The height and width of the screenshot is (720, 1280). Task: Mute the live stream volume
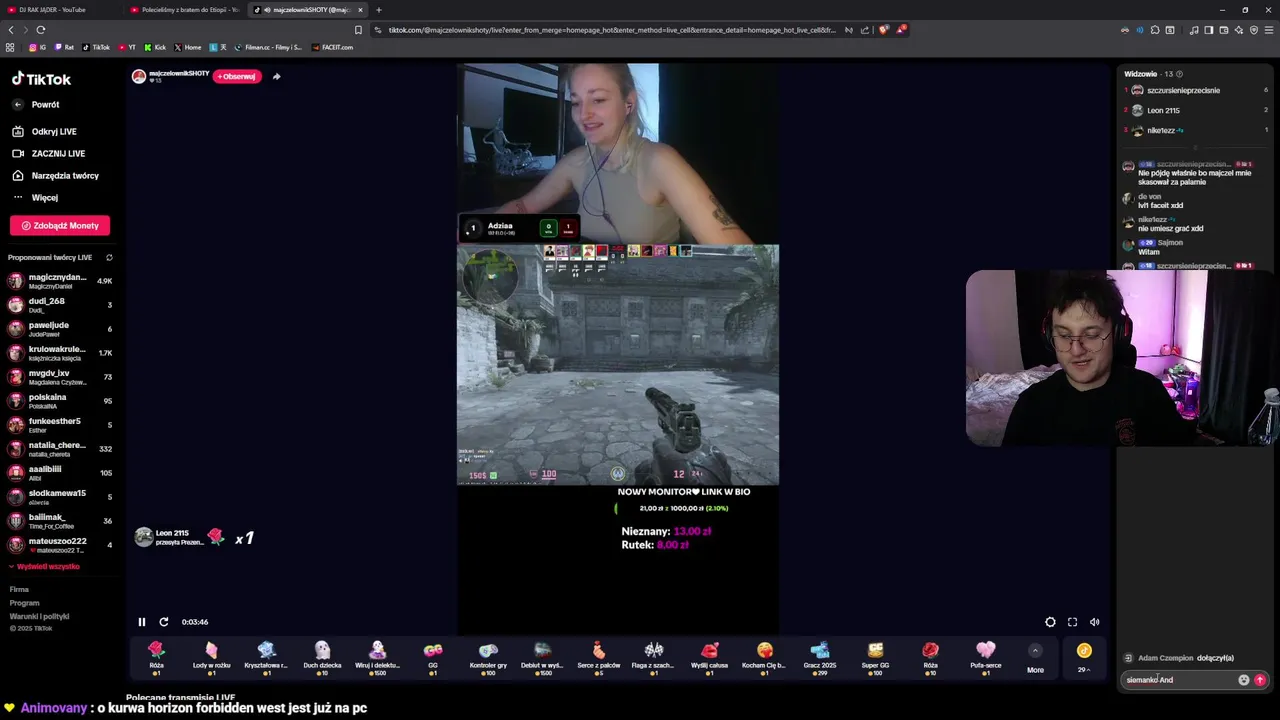click(x=1094, y=622)
